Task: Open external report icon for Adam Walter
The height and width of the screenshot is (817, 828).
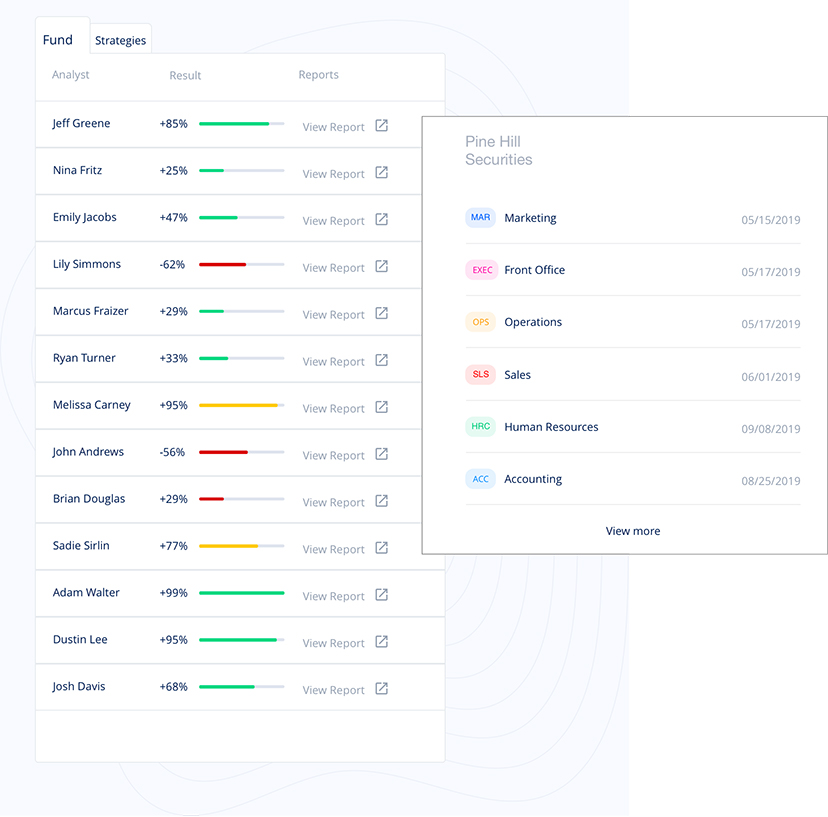Action: click(x=381, y=595)
